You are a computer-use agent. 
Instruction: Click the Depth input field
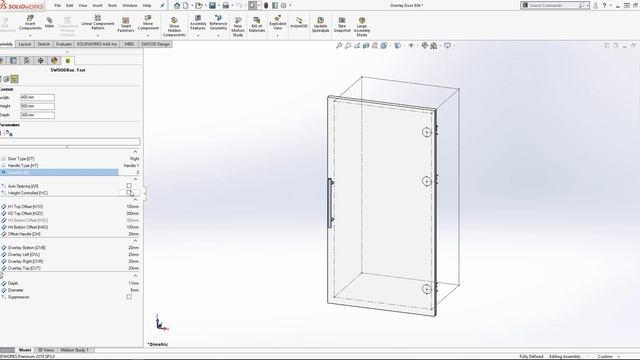point(37,115)
